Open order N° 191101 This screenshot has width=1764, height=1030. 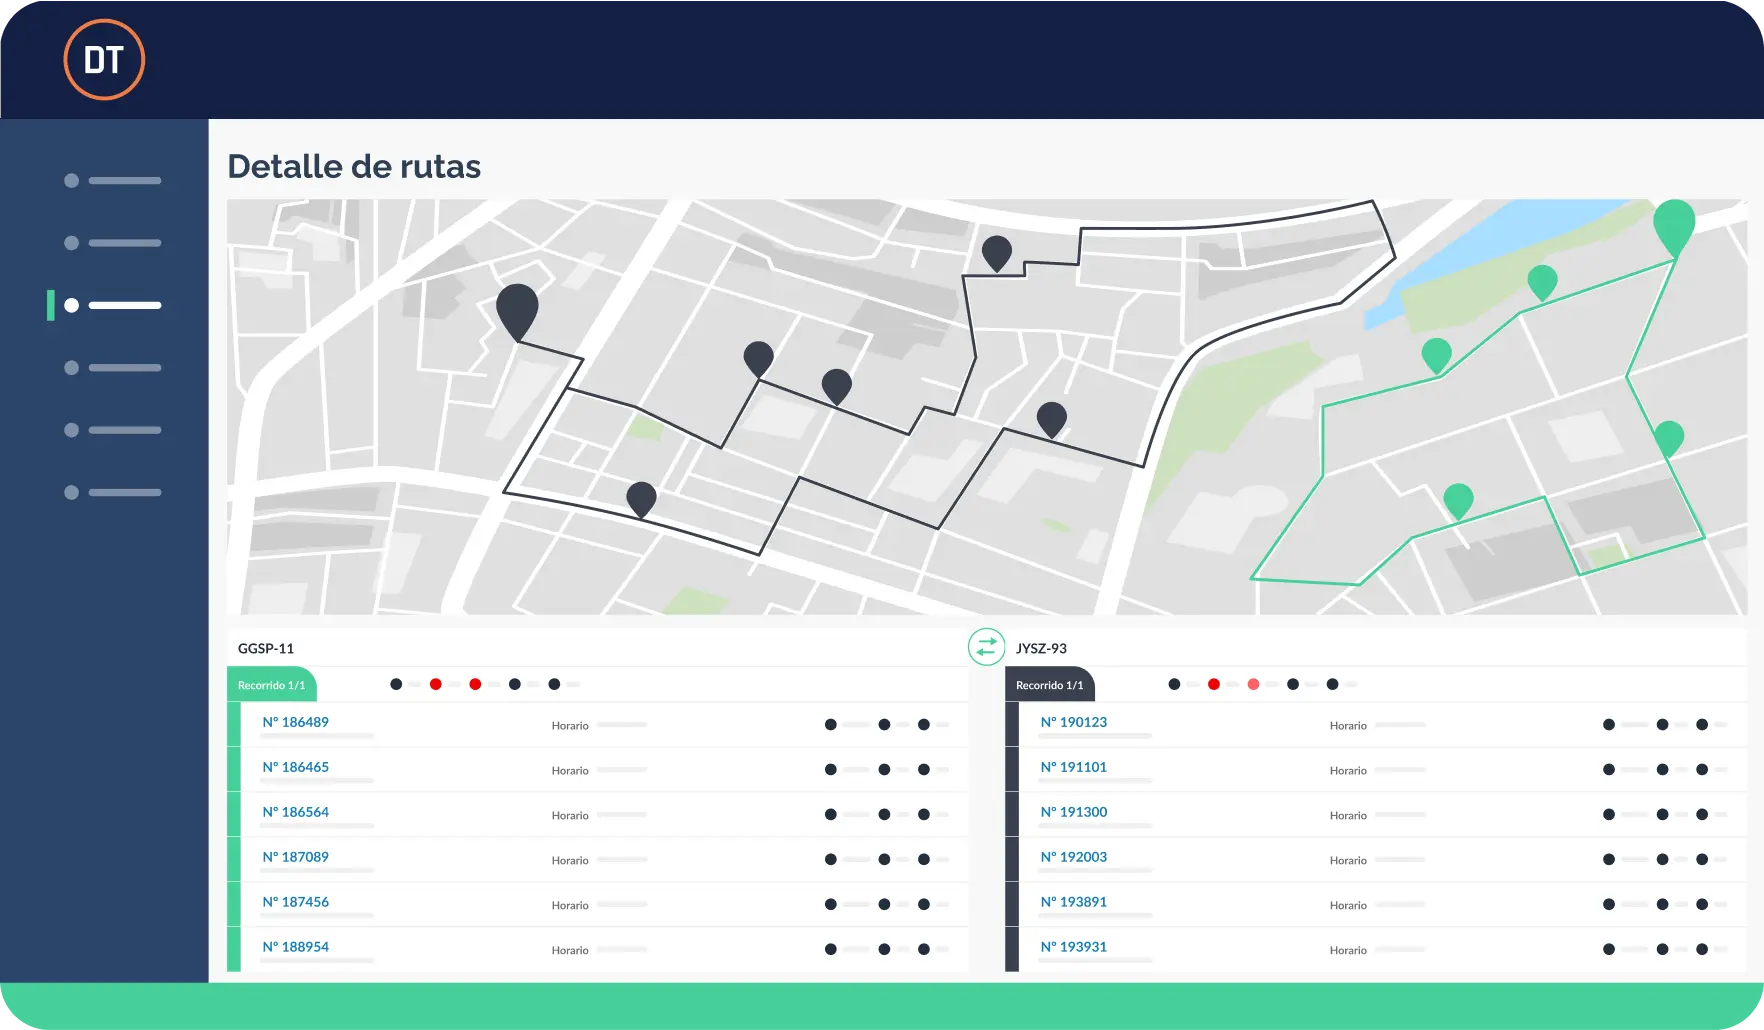tap(1074, 767)
